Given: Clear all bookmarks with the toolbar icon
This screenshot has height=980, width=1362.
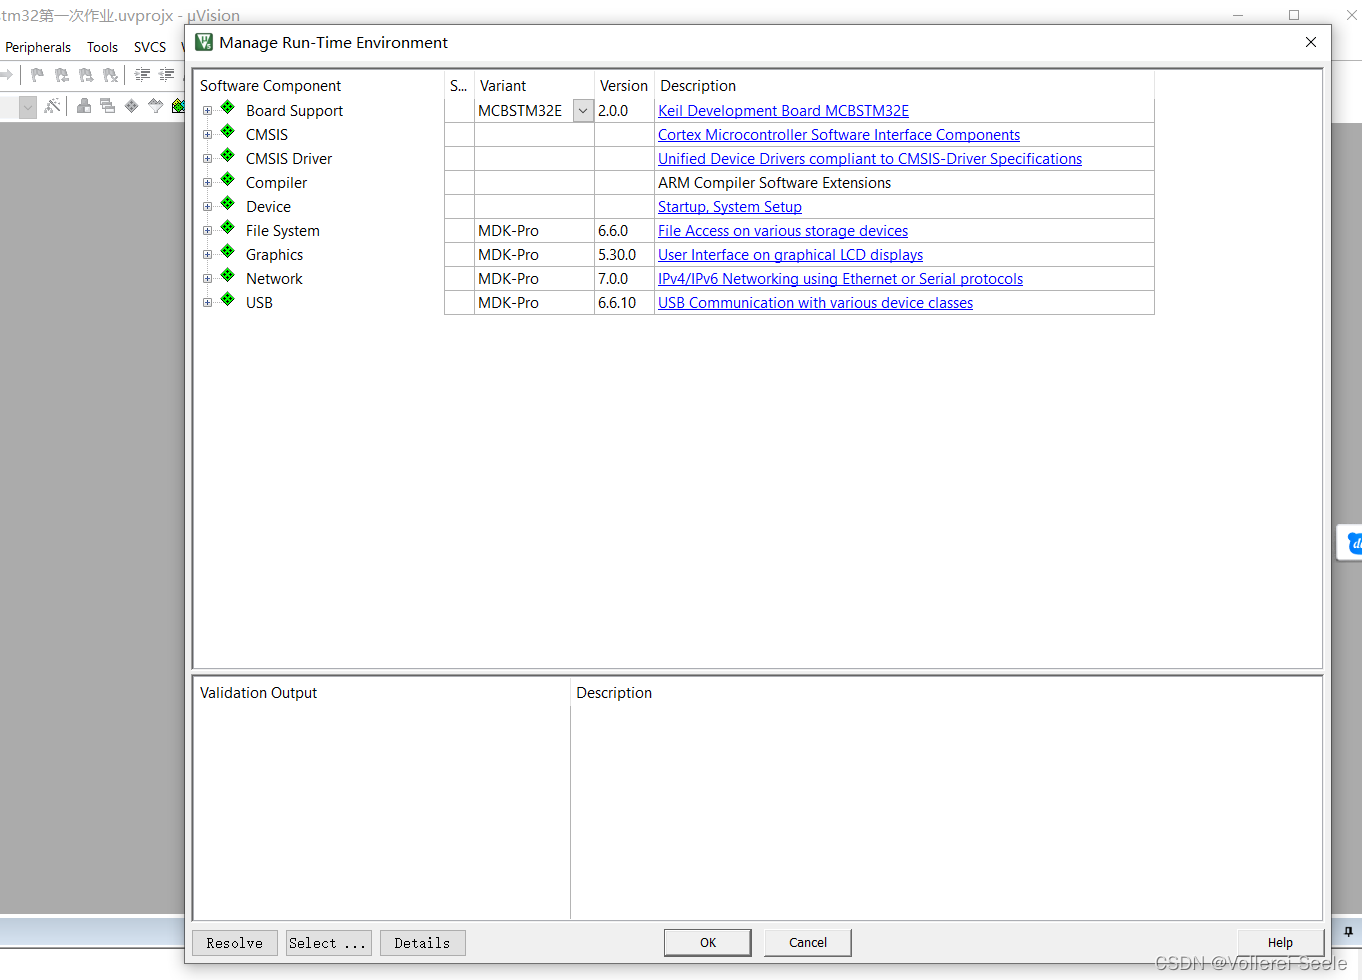Looking at the screenshot, I should (x=110, y=75).
